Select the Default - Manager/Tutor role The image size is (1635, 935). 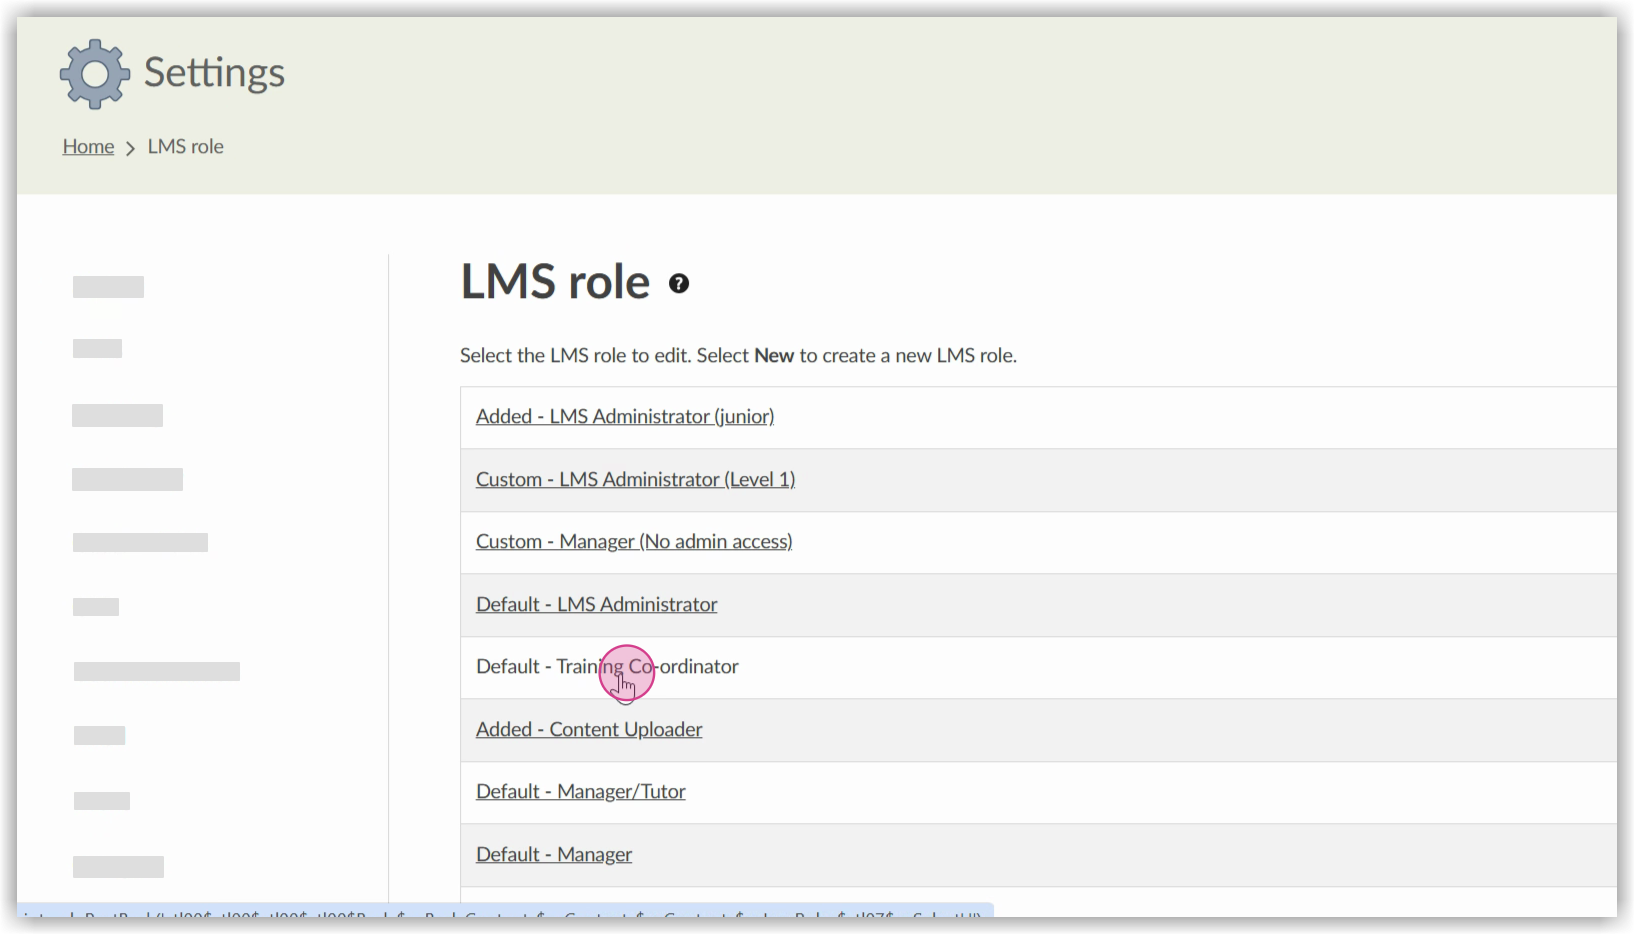pyautogui.click(x=581, y=791)
